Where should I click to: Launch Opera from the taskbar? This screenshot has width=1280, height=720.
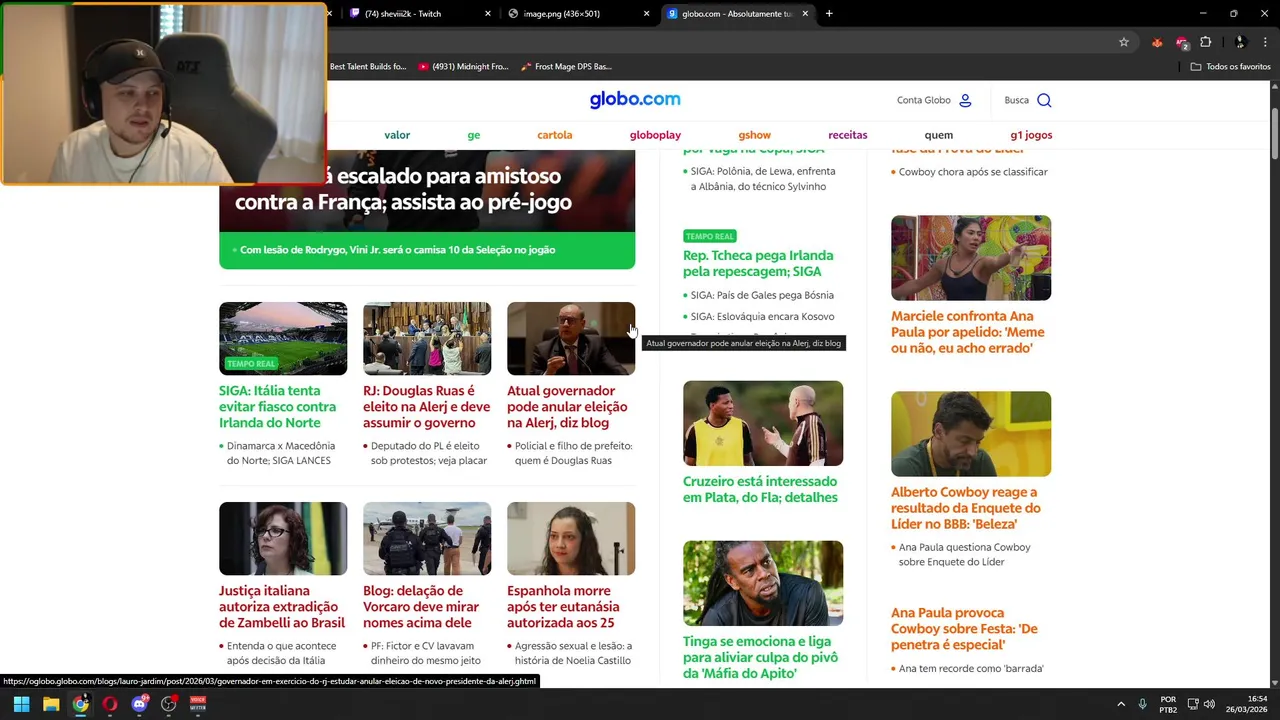click(110, 704)
